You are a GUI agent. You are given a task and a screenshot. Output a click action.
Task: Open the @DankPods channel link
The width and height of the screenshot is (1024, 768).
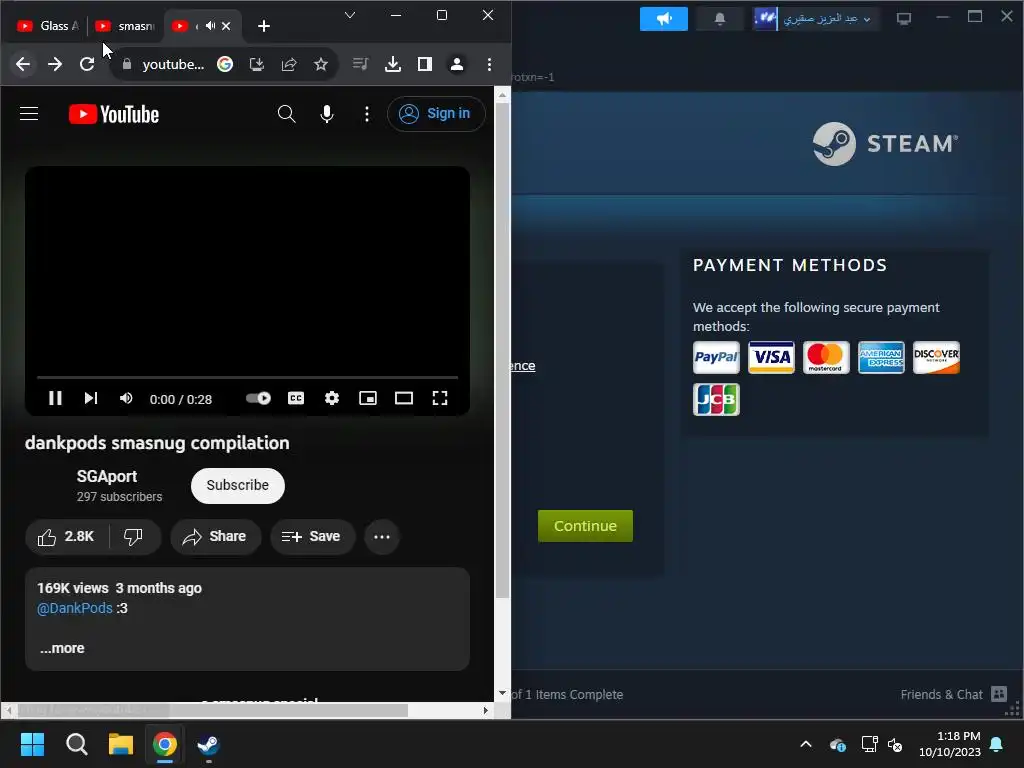coord(74,608)
